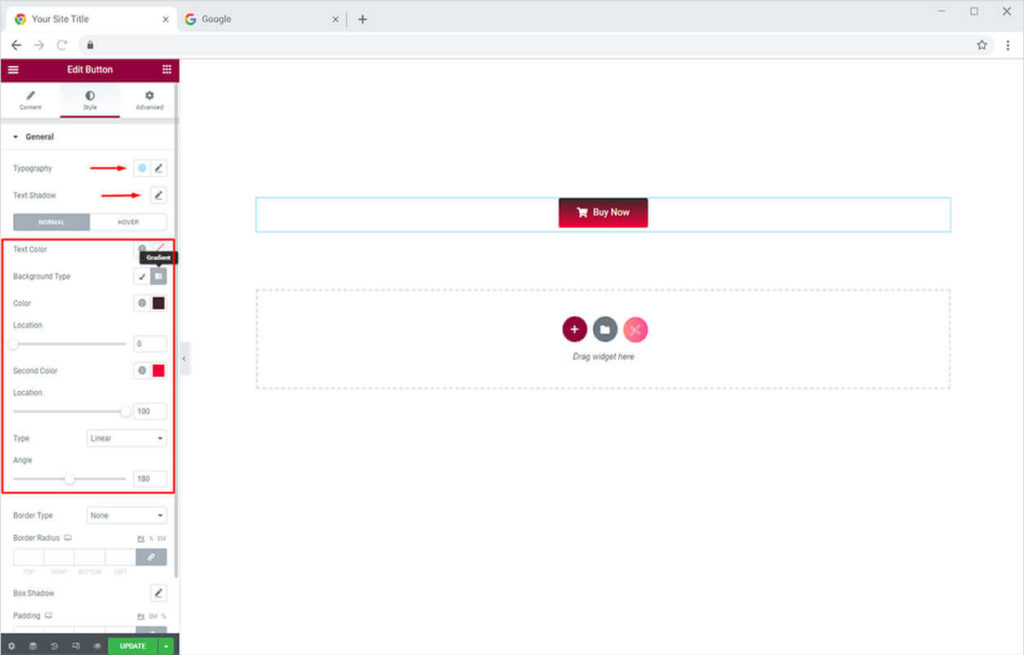Open the Elementor hamburger menu
1024x655 pixels.
(x=13, y=70)
